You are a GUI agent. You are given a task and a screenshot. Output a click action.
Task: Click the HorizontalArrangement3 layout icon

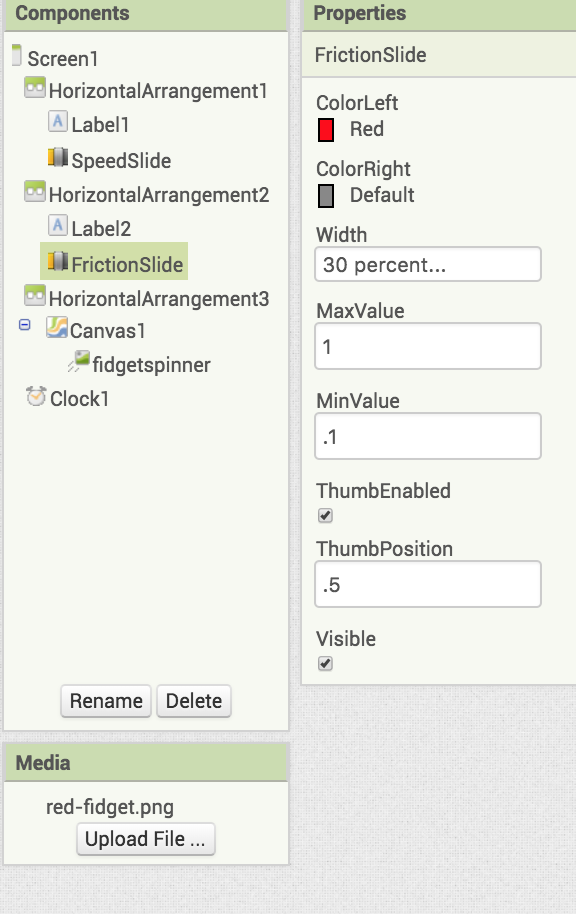[35, 296]
